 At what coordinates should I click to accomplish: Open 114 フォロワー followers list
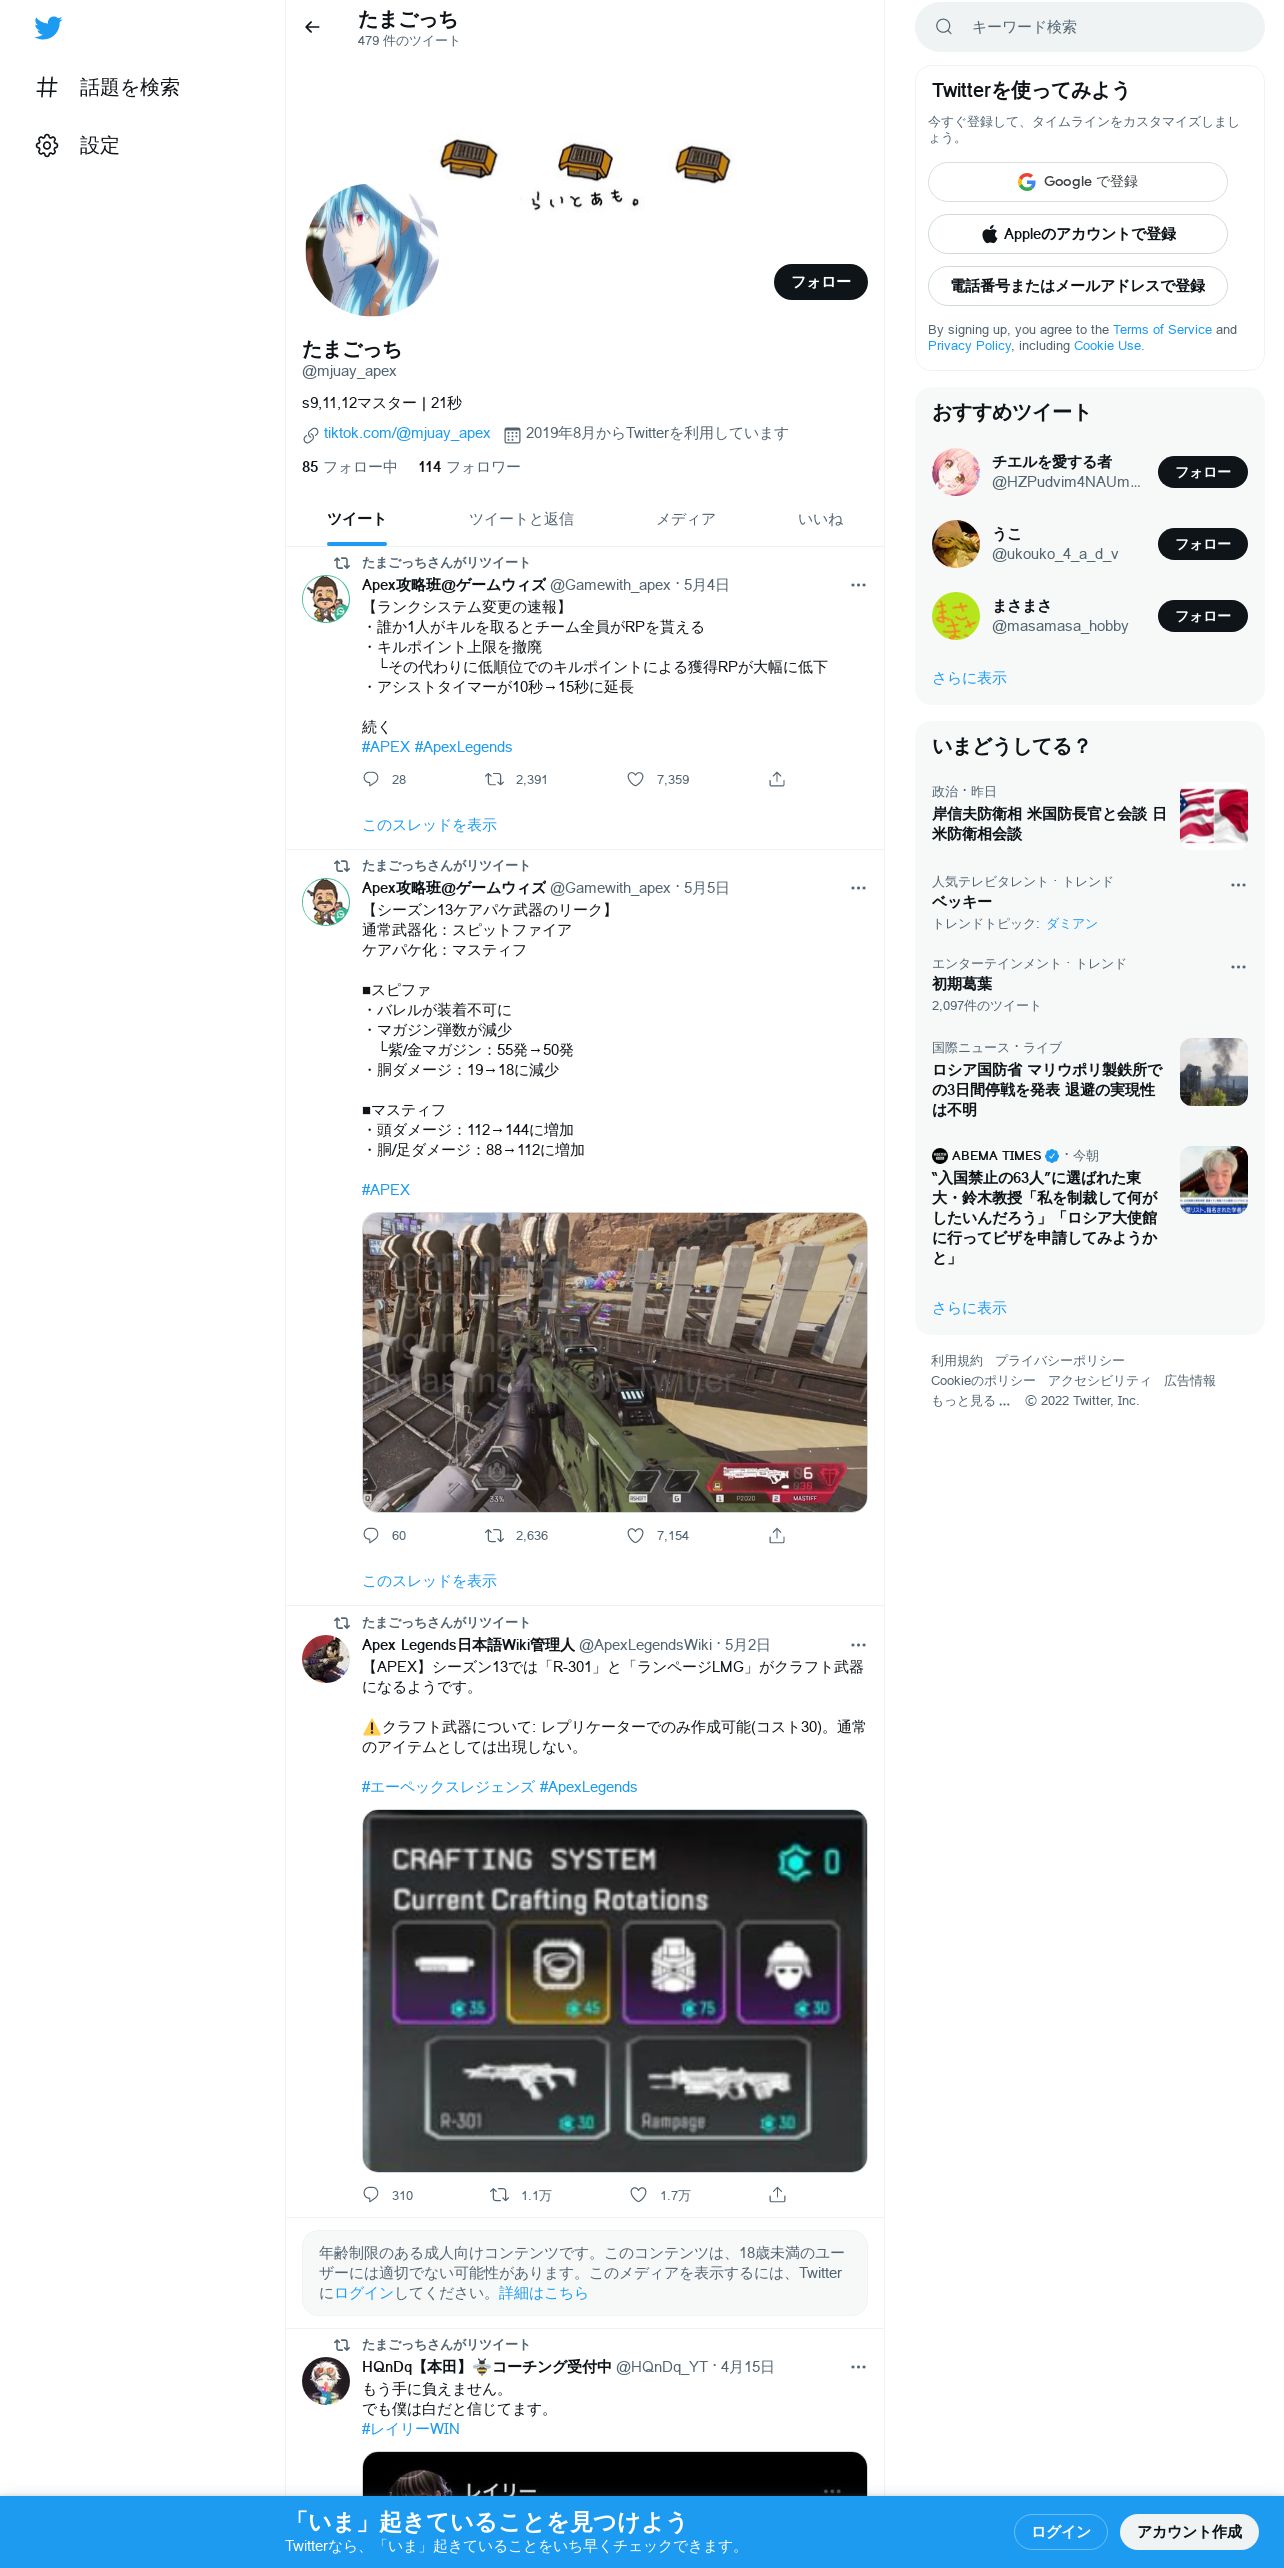point(469,467)
